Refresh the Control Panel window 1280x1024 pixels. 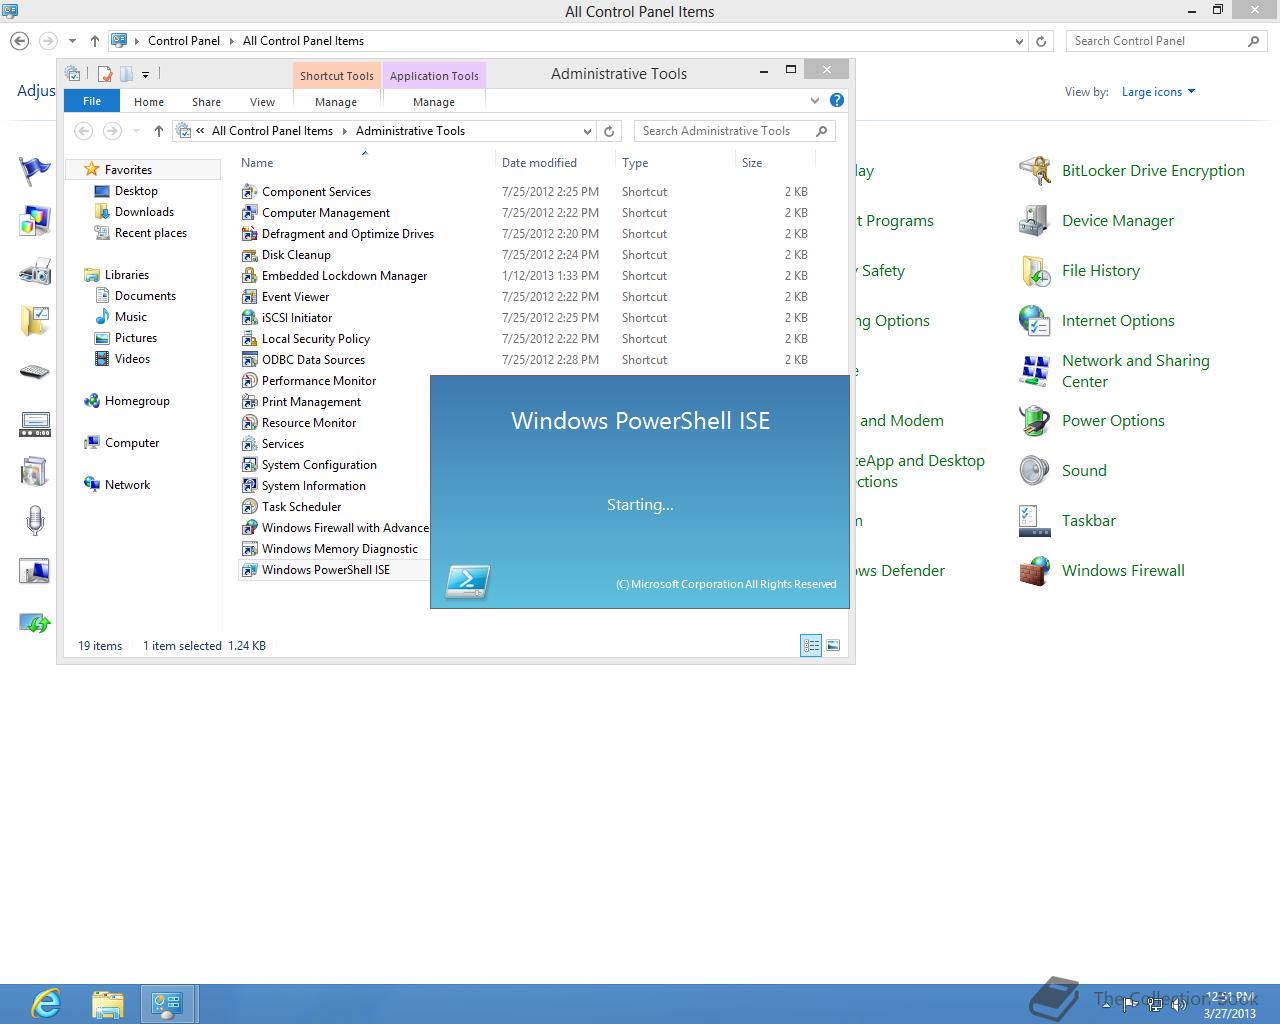point(1041,41)
